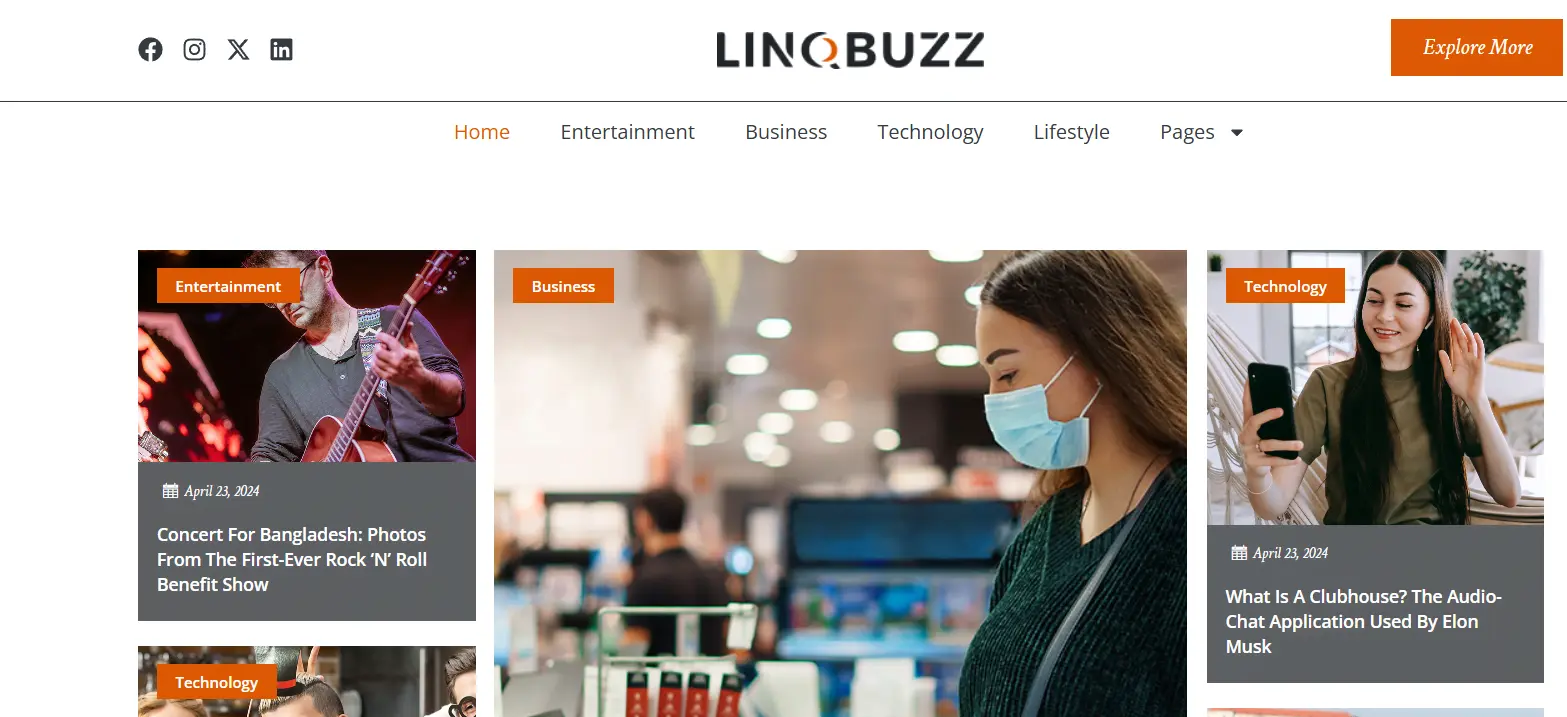1567x717 pixels.
Task: Click the Explore More button
Action: [1477, 47]
